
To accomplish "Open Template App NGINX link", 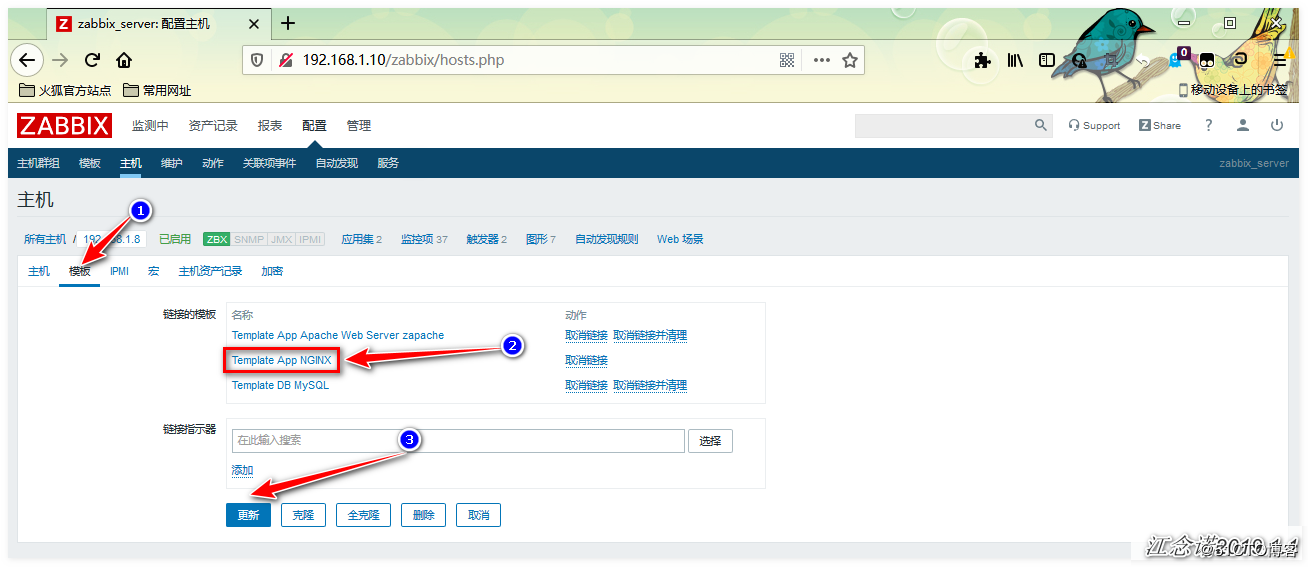I will 281,360.
